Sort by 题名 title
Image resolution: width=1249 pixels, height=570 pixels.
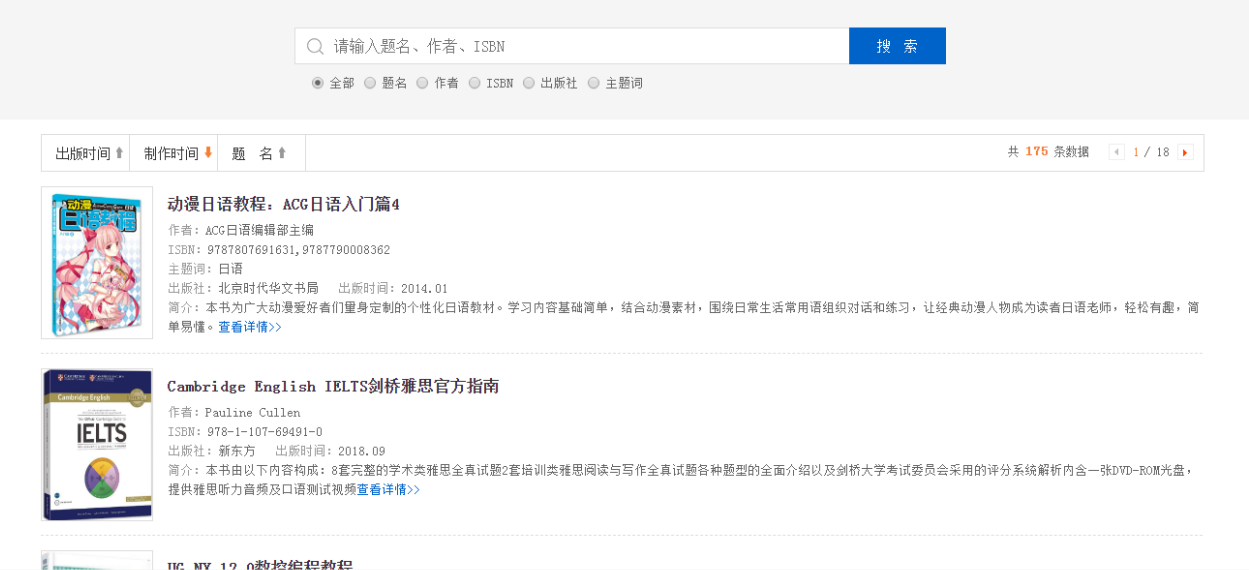pyautogui.click(x=262, y=153)
